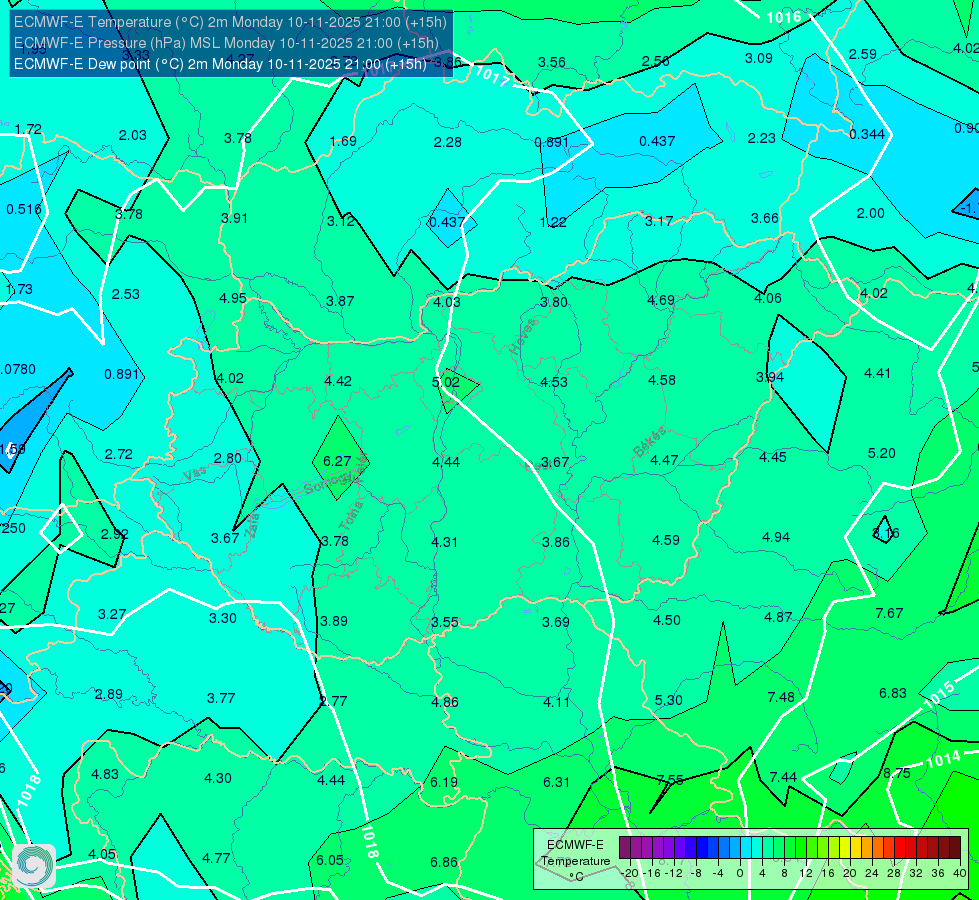
Task: Click the legend scale label 0
Action: pos(740,873)
